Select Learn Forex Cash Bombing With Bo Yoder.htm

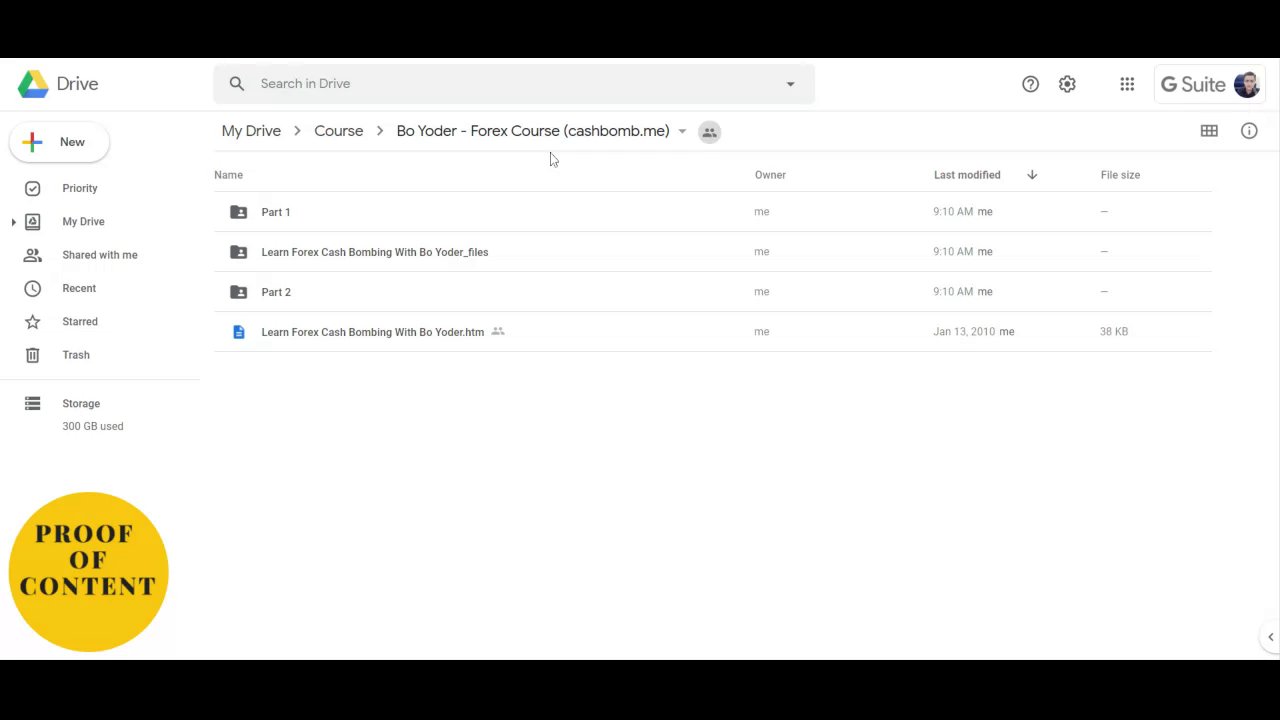[x=372, y=332]
